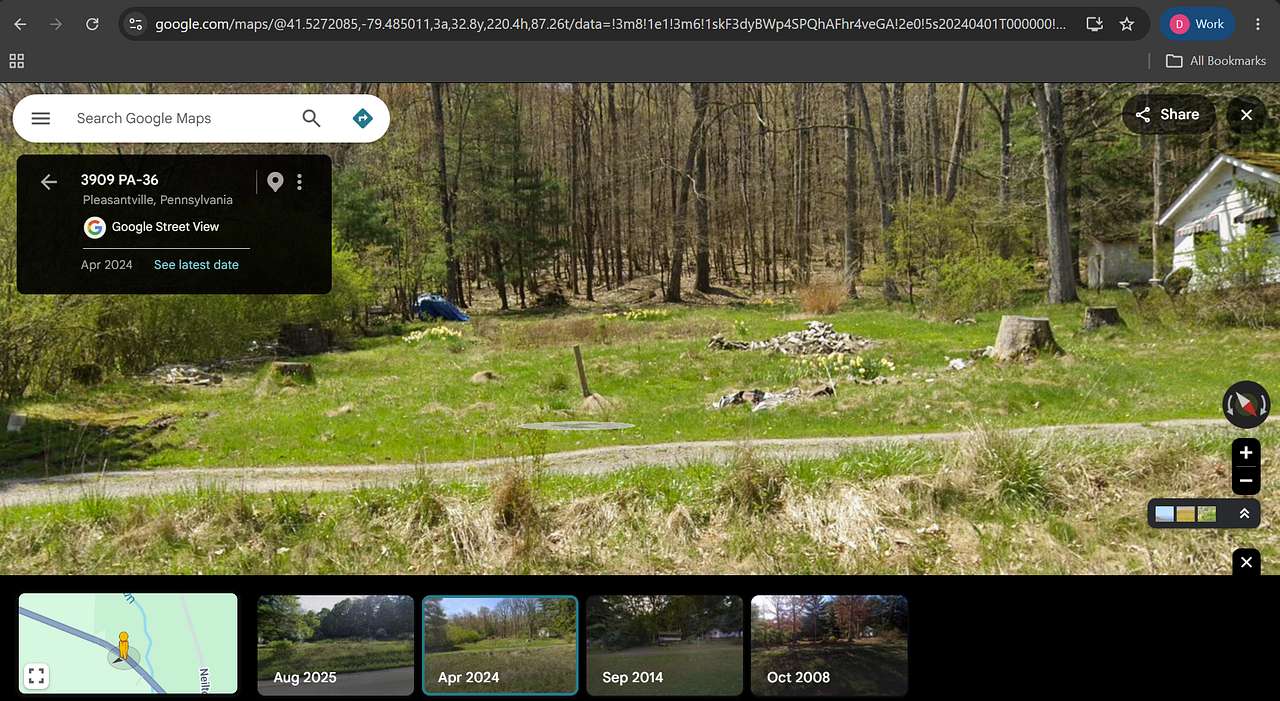1280x701 pixels.
Task: Click the Pleasantville, Pennsylvania text
Action: point(158,200)
